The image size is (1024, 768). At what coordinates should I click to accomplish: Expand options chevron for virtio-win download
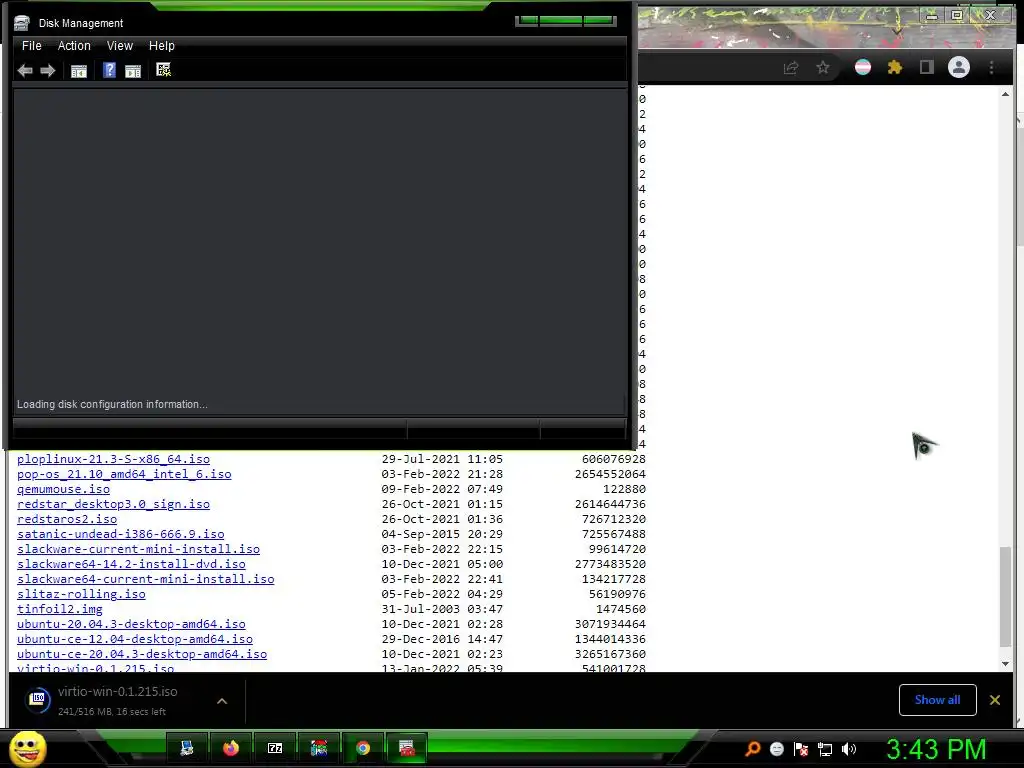pos(222,701)
